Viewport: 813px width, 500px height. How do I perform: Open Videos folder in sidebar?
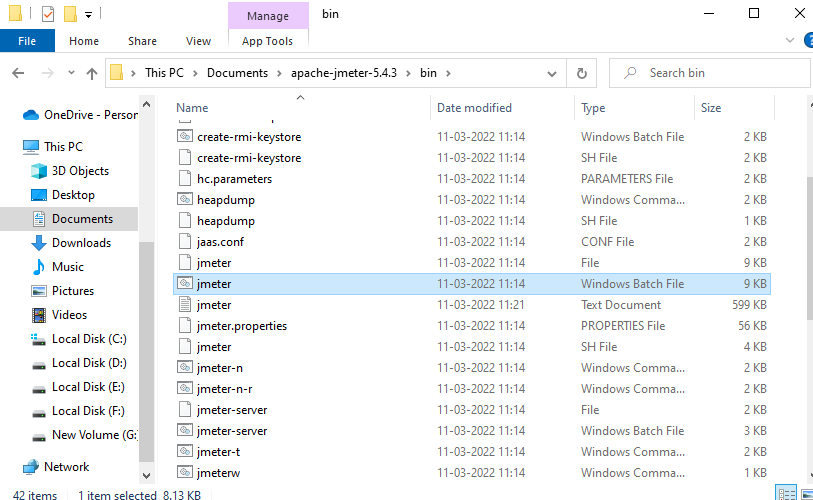click(59, 315)
